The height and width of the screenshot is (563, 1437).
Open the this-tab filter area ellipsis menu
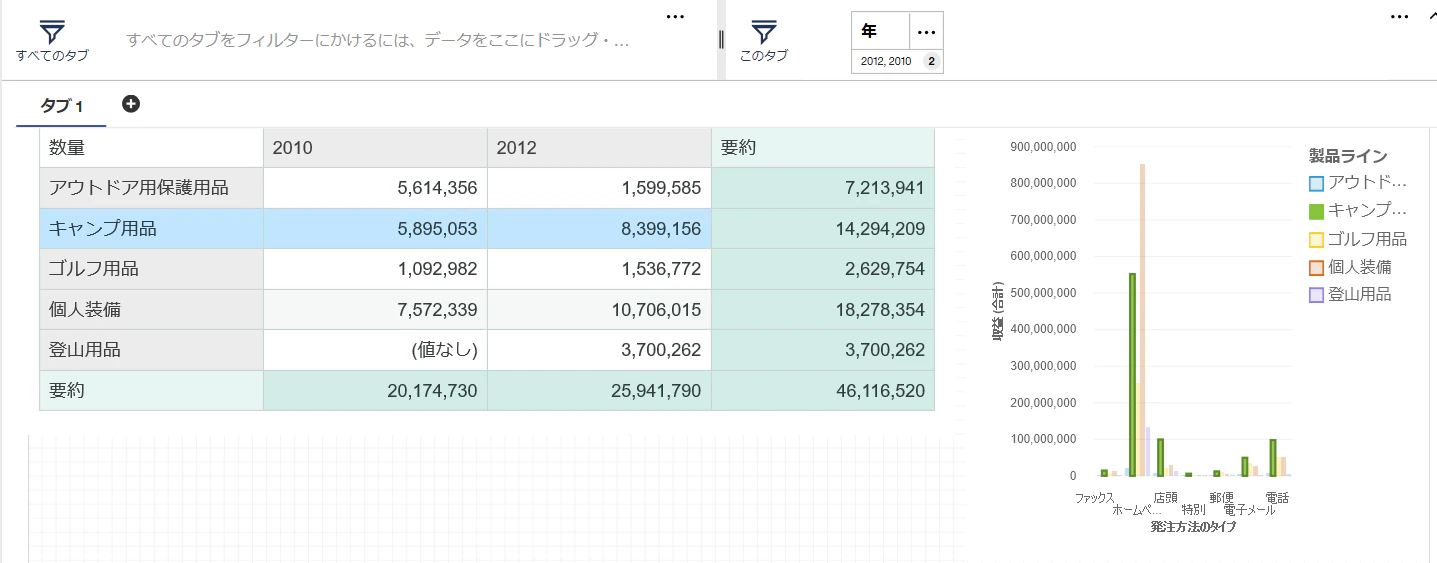(1400, 16)
